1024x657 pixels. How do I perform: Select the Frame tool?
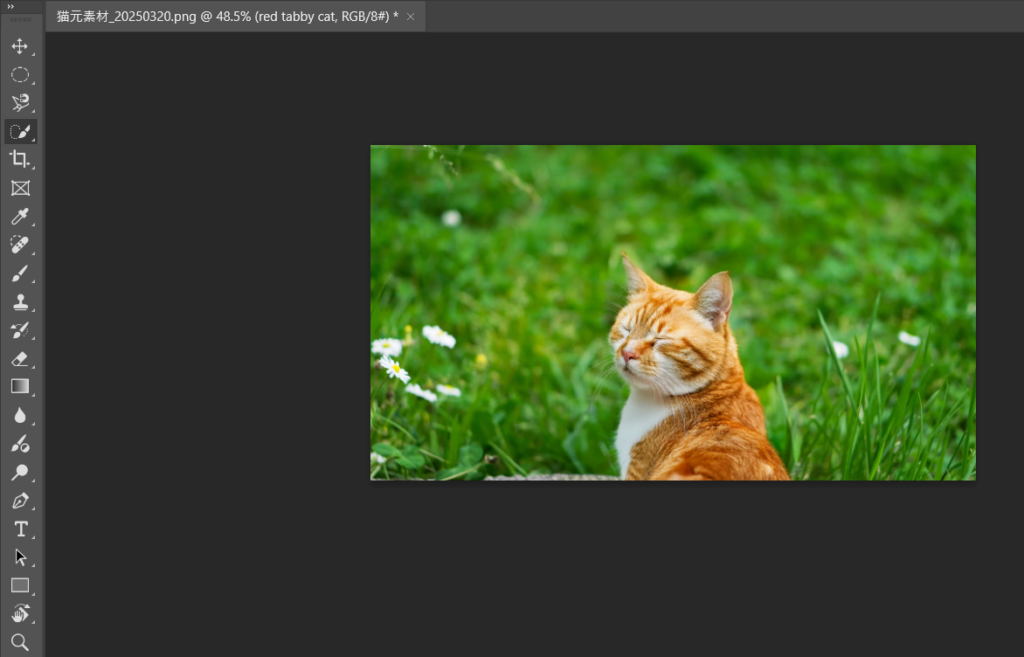click(20, 188)
